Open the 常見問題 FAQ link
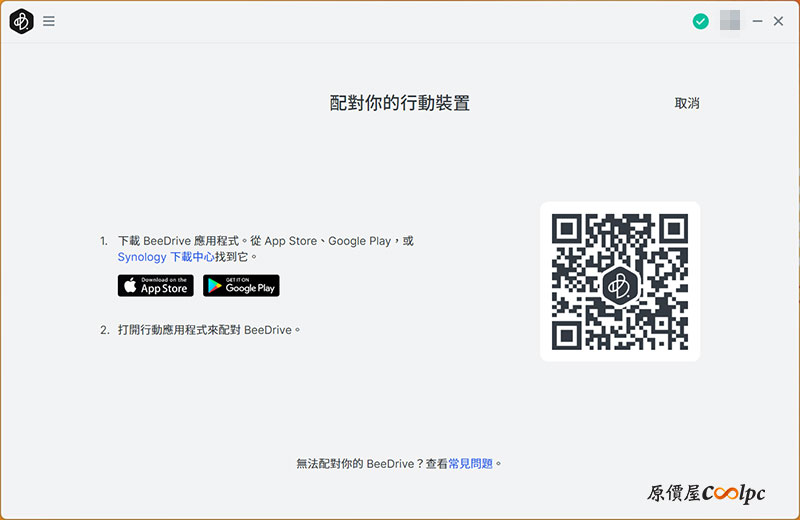 coord(470,463)
